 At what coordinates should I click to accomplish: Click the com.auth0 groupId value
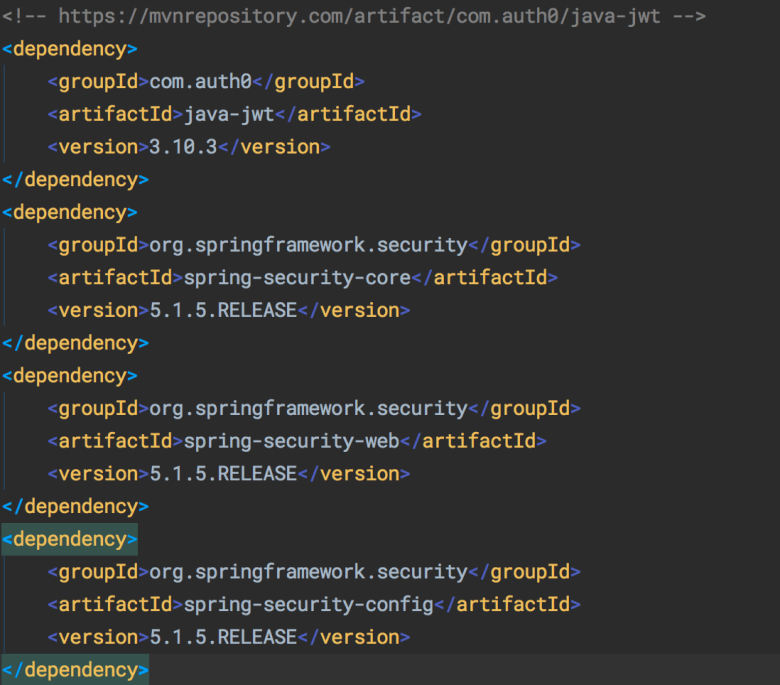pos(200,82)
